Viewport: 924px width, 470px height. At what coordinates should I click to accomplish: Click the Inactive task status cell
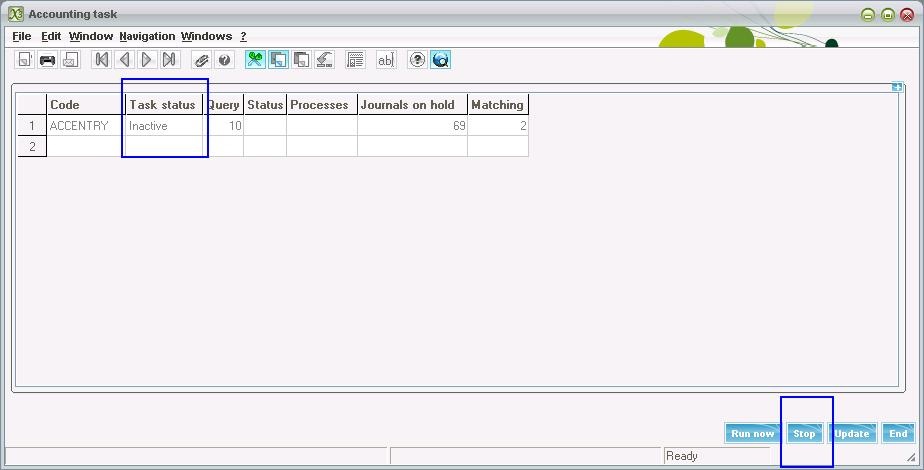pos(164,125)
